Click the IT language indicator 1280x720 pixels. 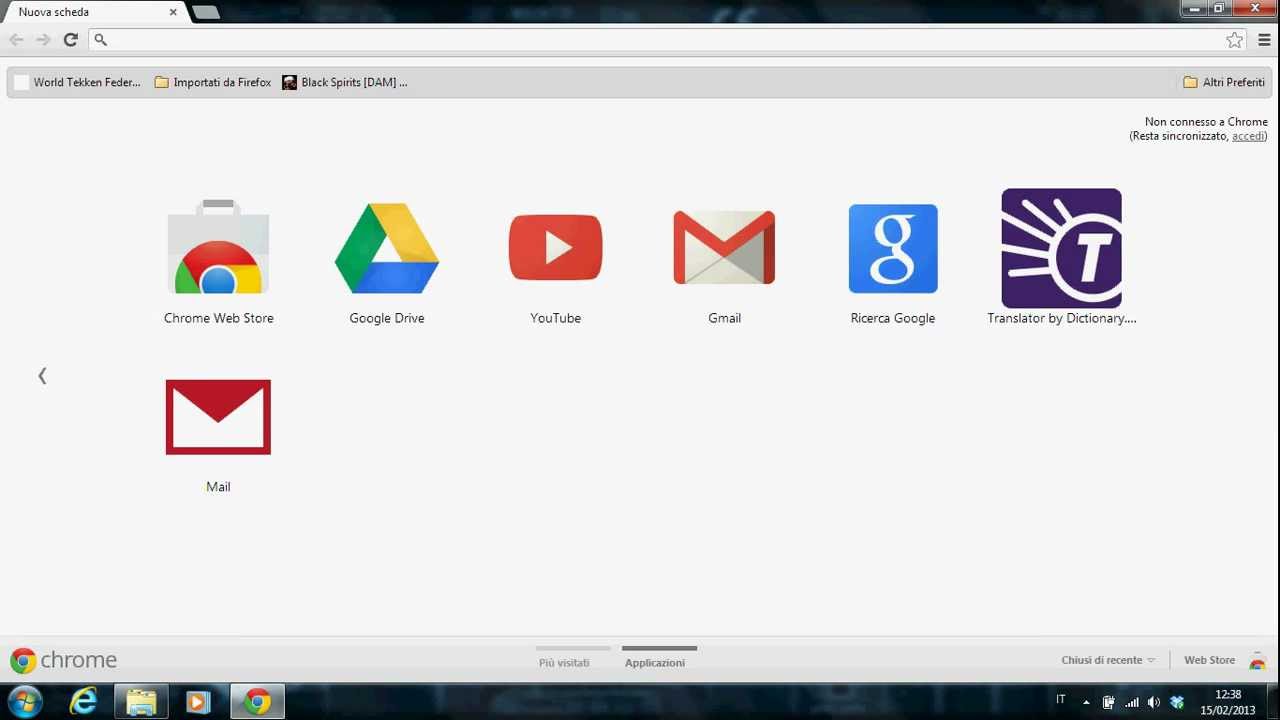(1061, 700)
